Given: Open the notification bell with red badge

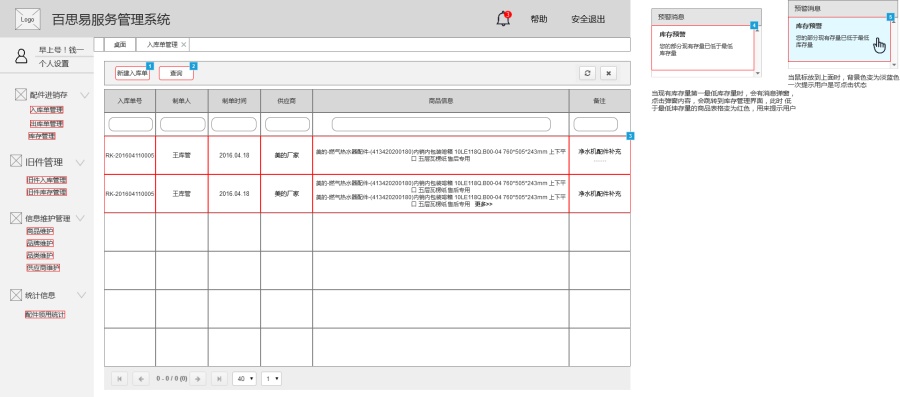Looking at the screenshot, I should [503, 18].
